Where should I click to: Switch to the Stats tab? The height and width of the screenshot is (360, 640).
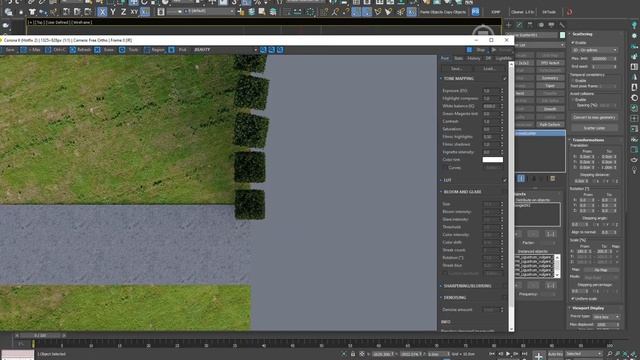(x=458, y=58)
